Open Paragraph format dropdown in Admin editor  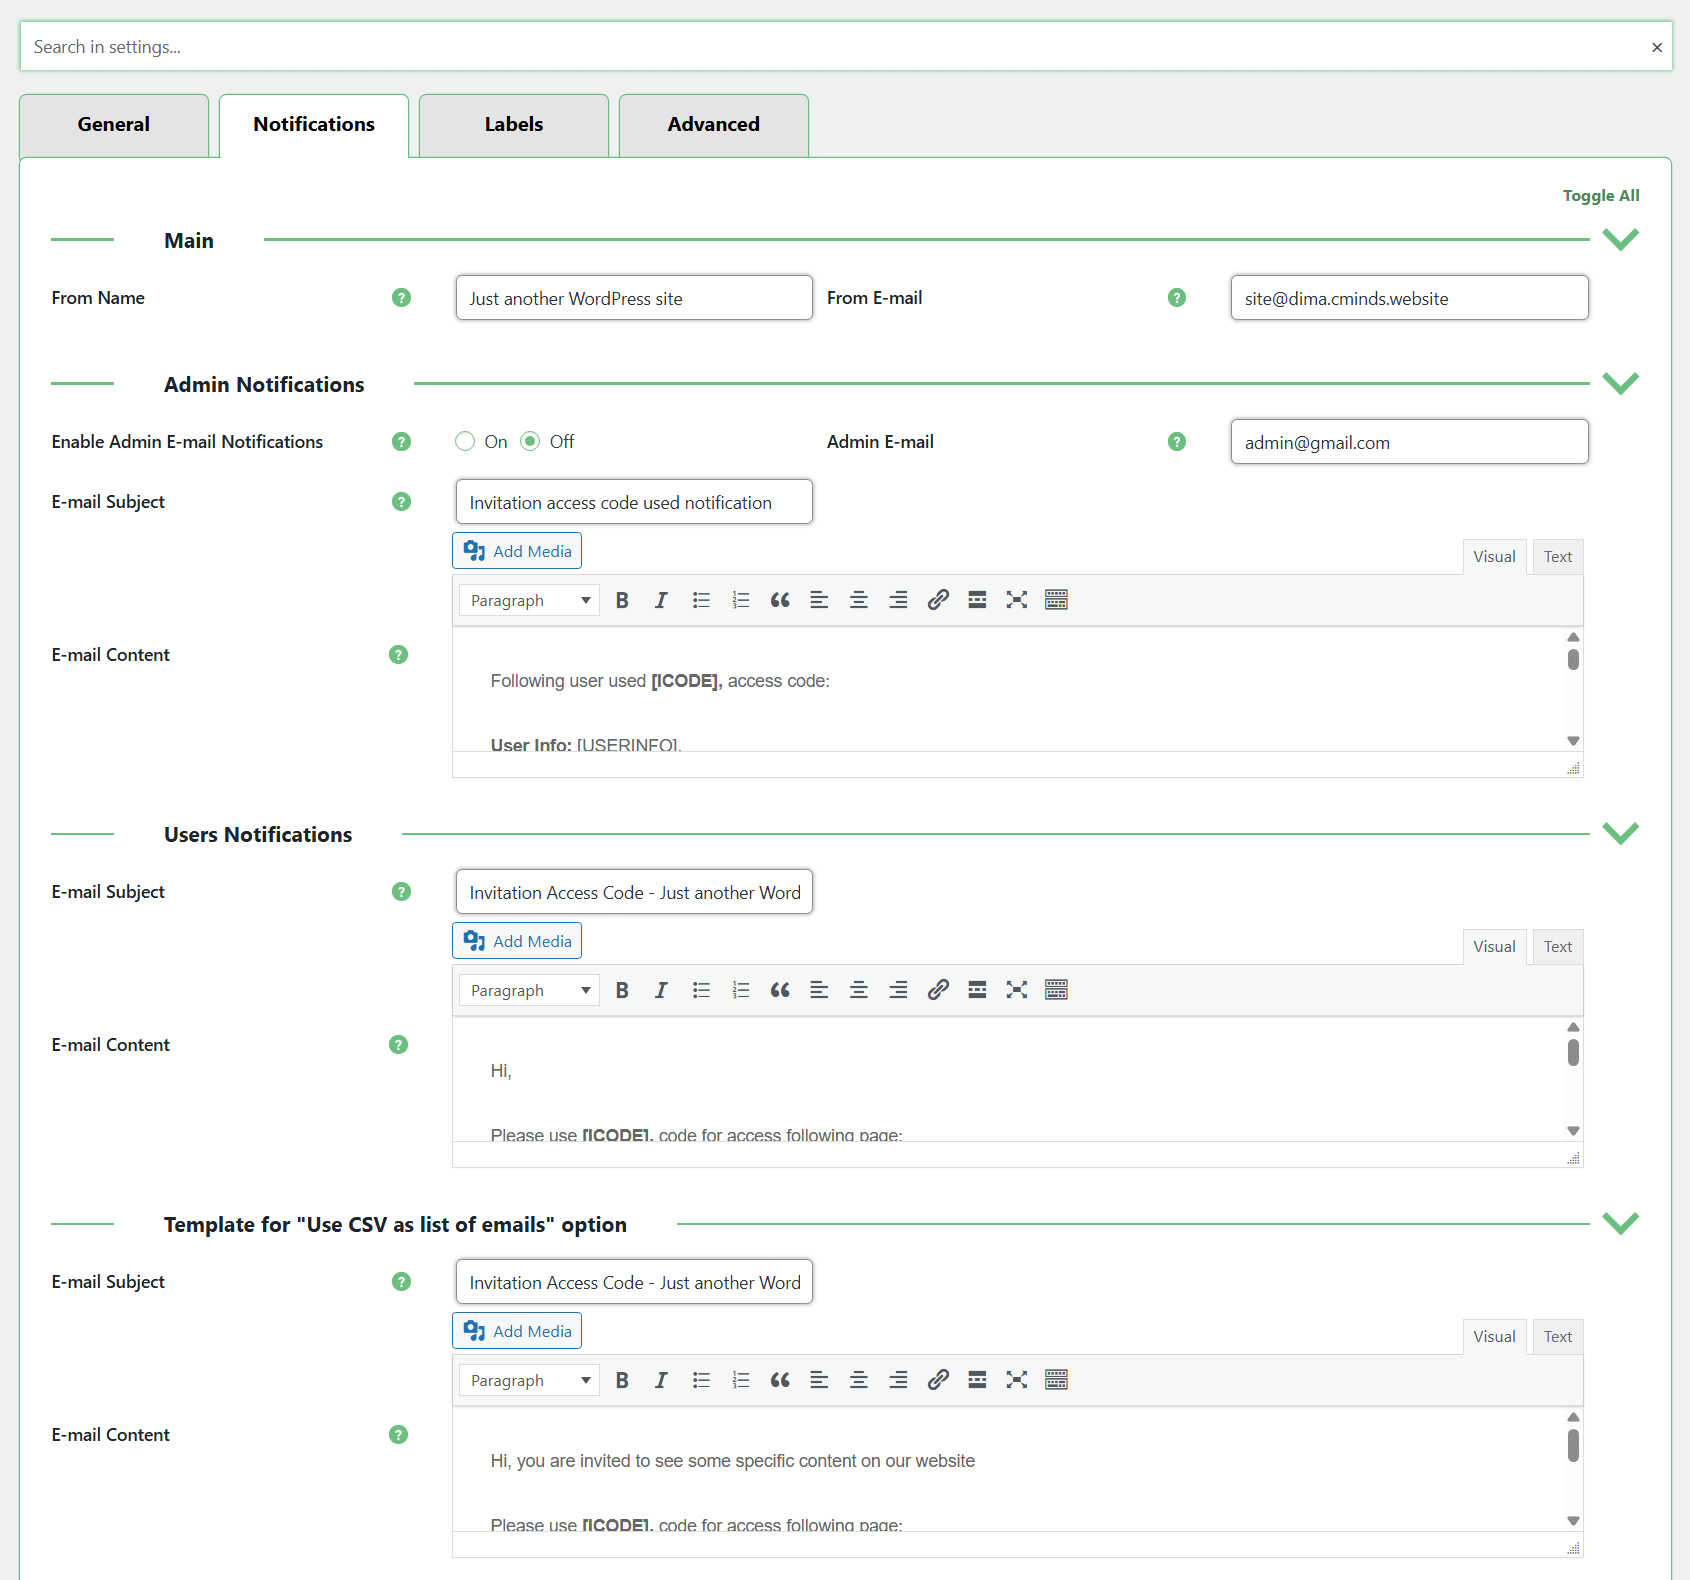pos(529,600)
